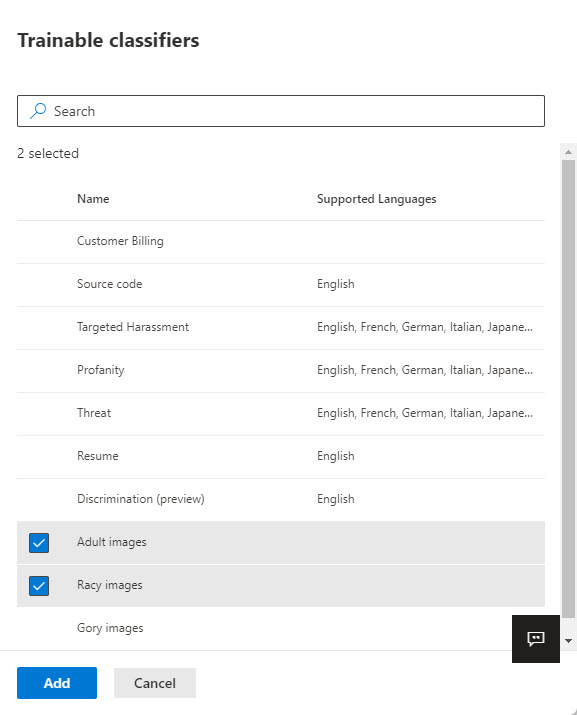Image resolution: width=577 pixels, height=715 pixels.
Task: Select the Source code classifier
Action: point(281,285)
